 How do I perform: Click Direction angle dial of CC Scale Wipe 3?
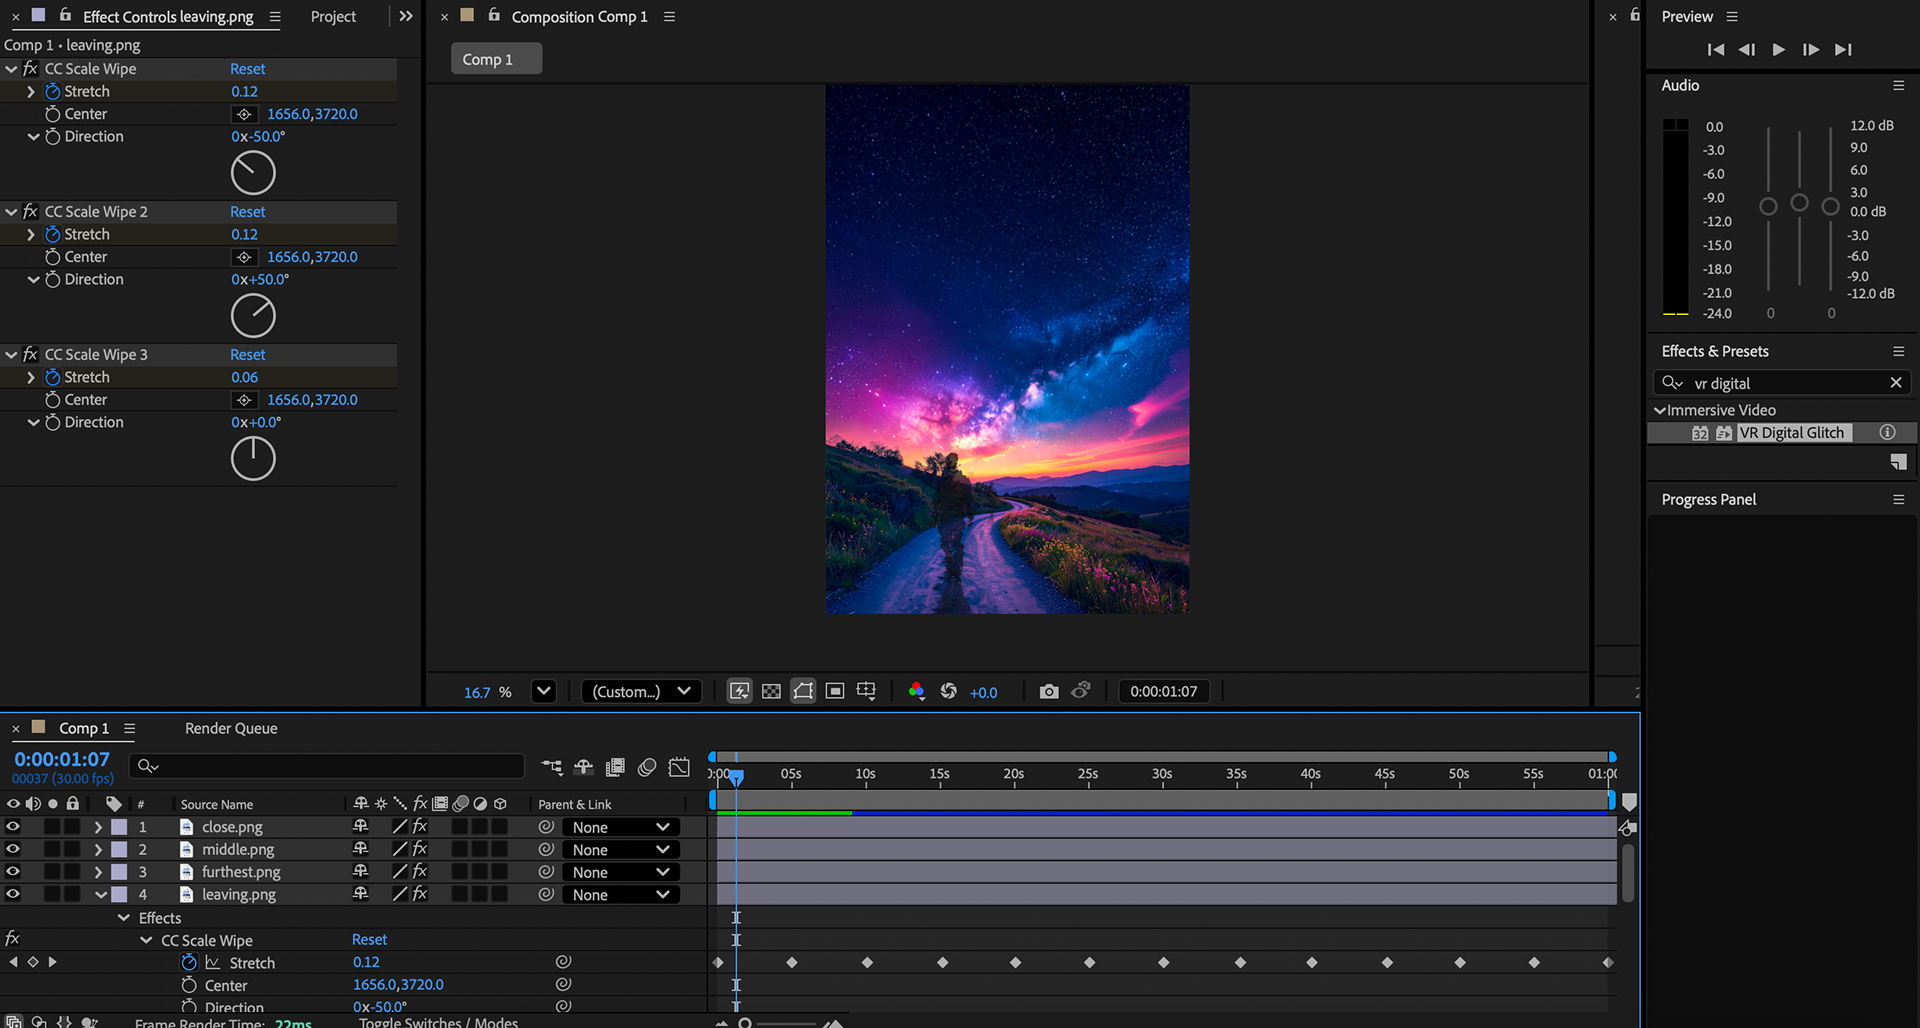click(x=253, y=459)
